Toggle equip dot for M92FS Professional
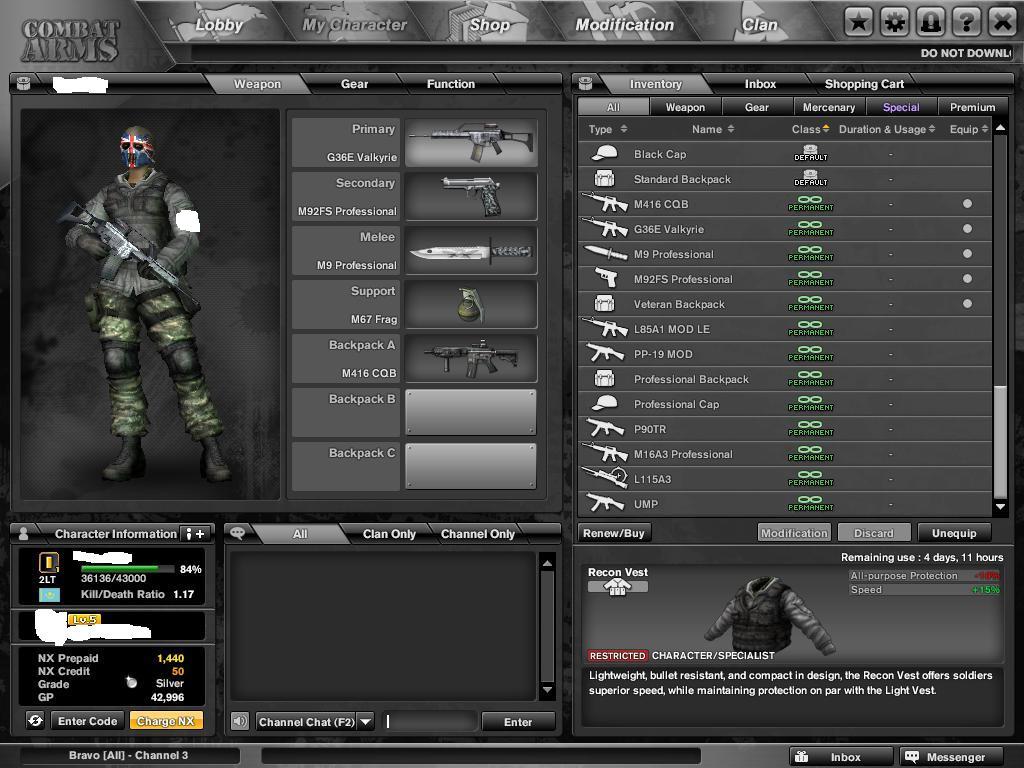Viewport: 1024px width, 768px height. (x=967, y=278)
